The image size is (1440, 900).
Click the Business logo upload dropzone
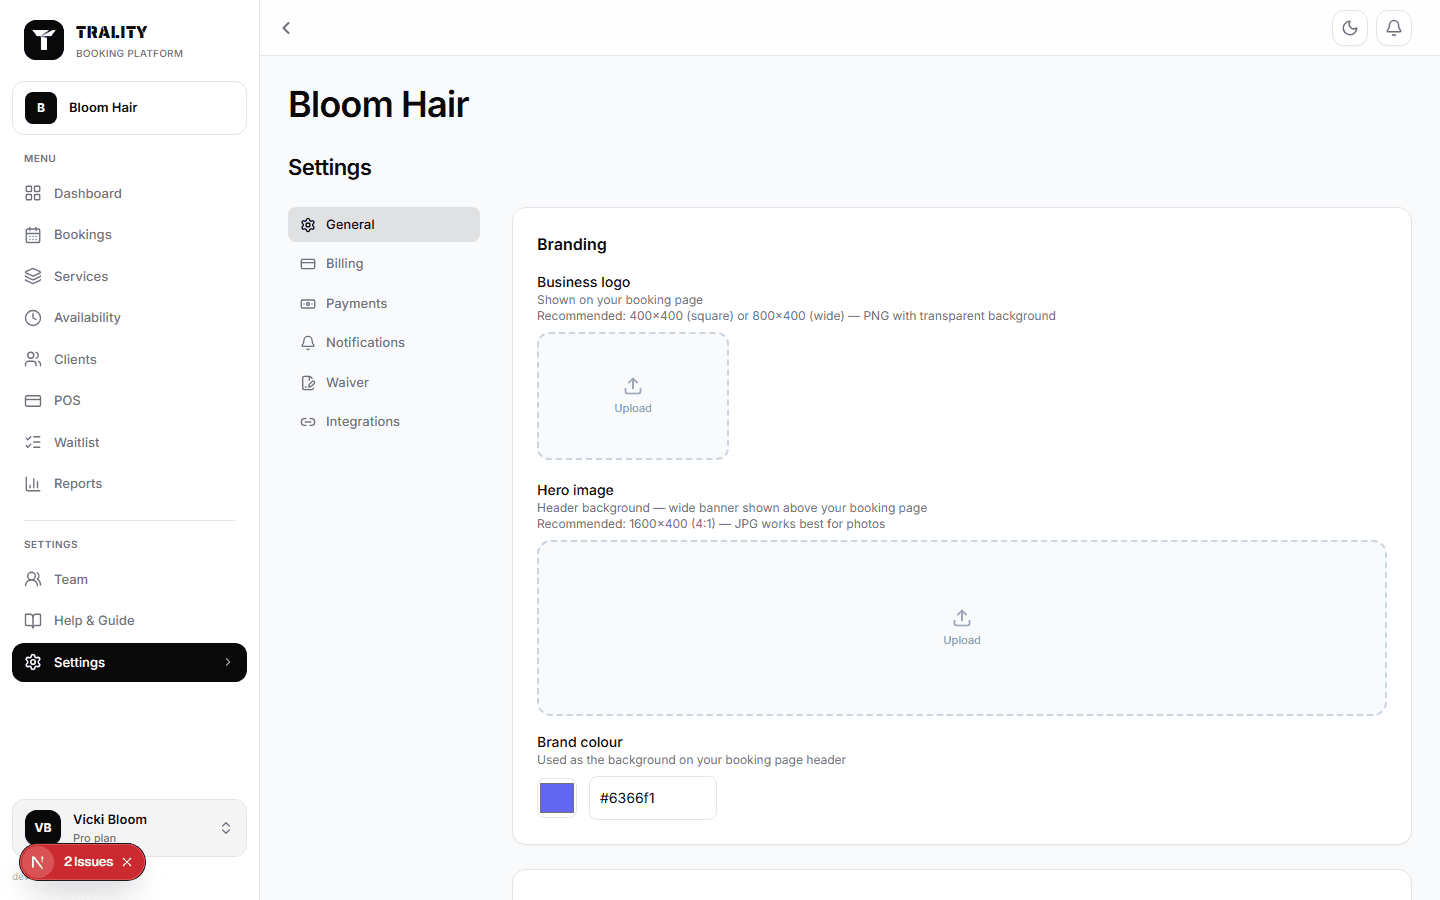[633, 396]
